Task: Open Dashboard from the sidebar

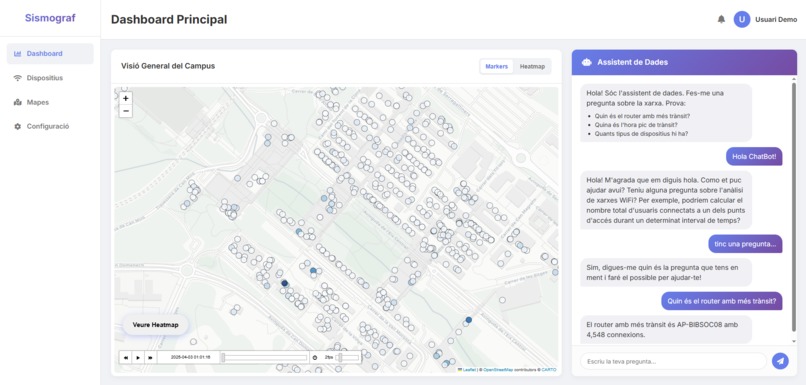Action: [x=50, y=53]
